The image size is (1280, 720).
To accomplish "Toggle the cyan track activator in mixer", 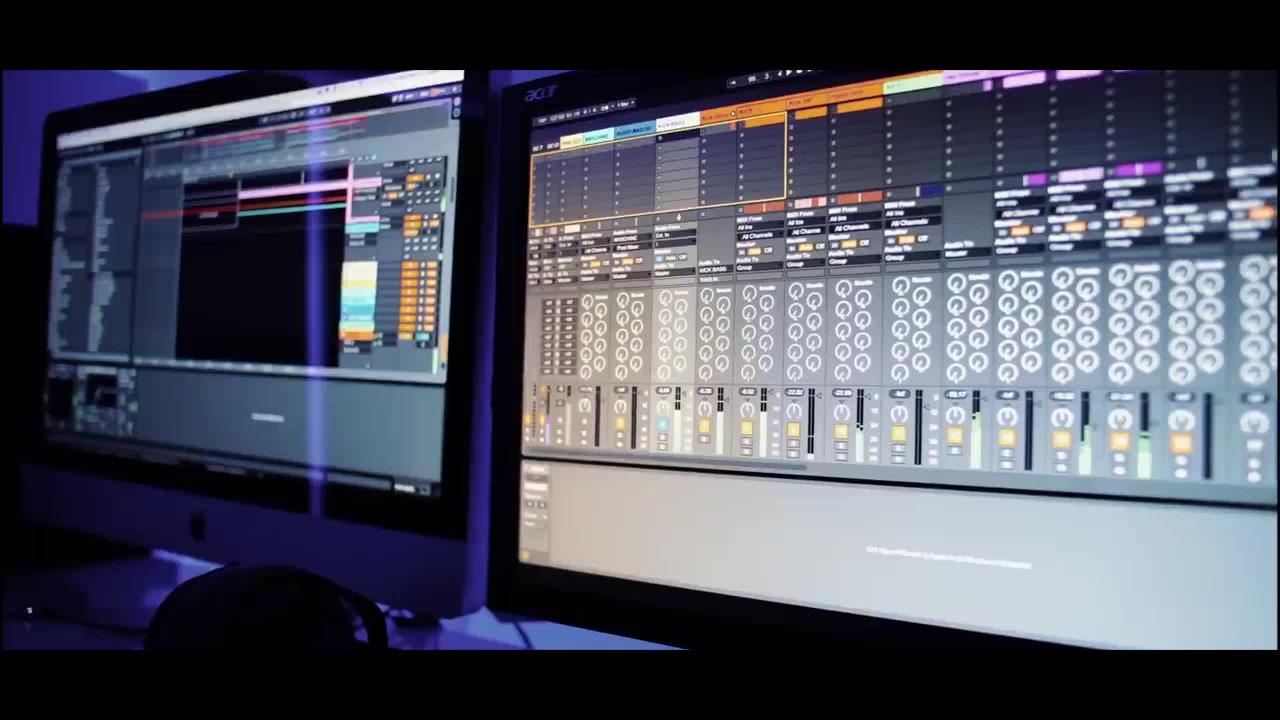I will [x=662, y=424].
